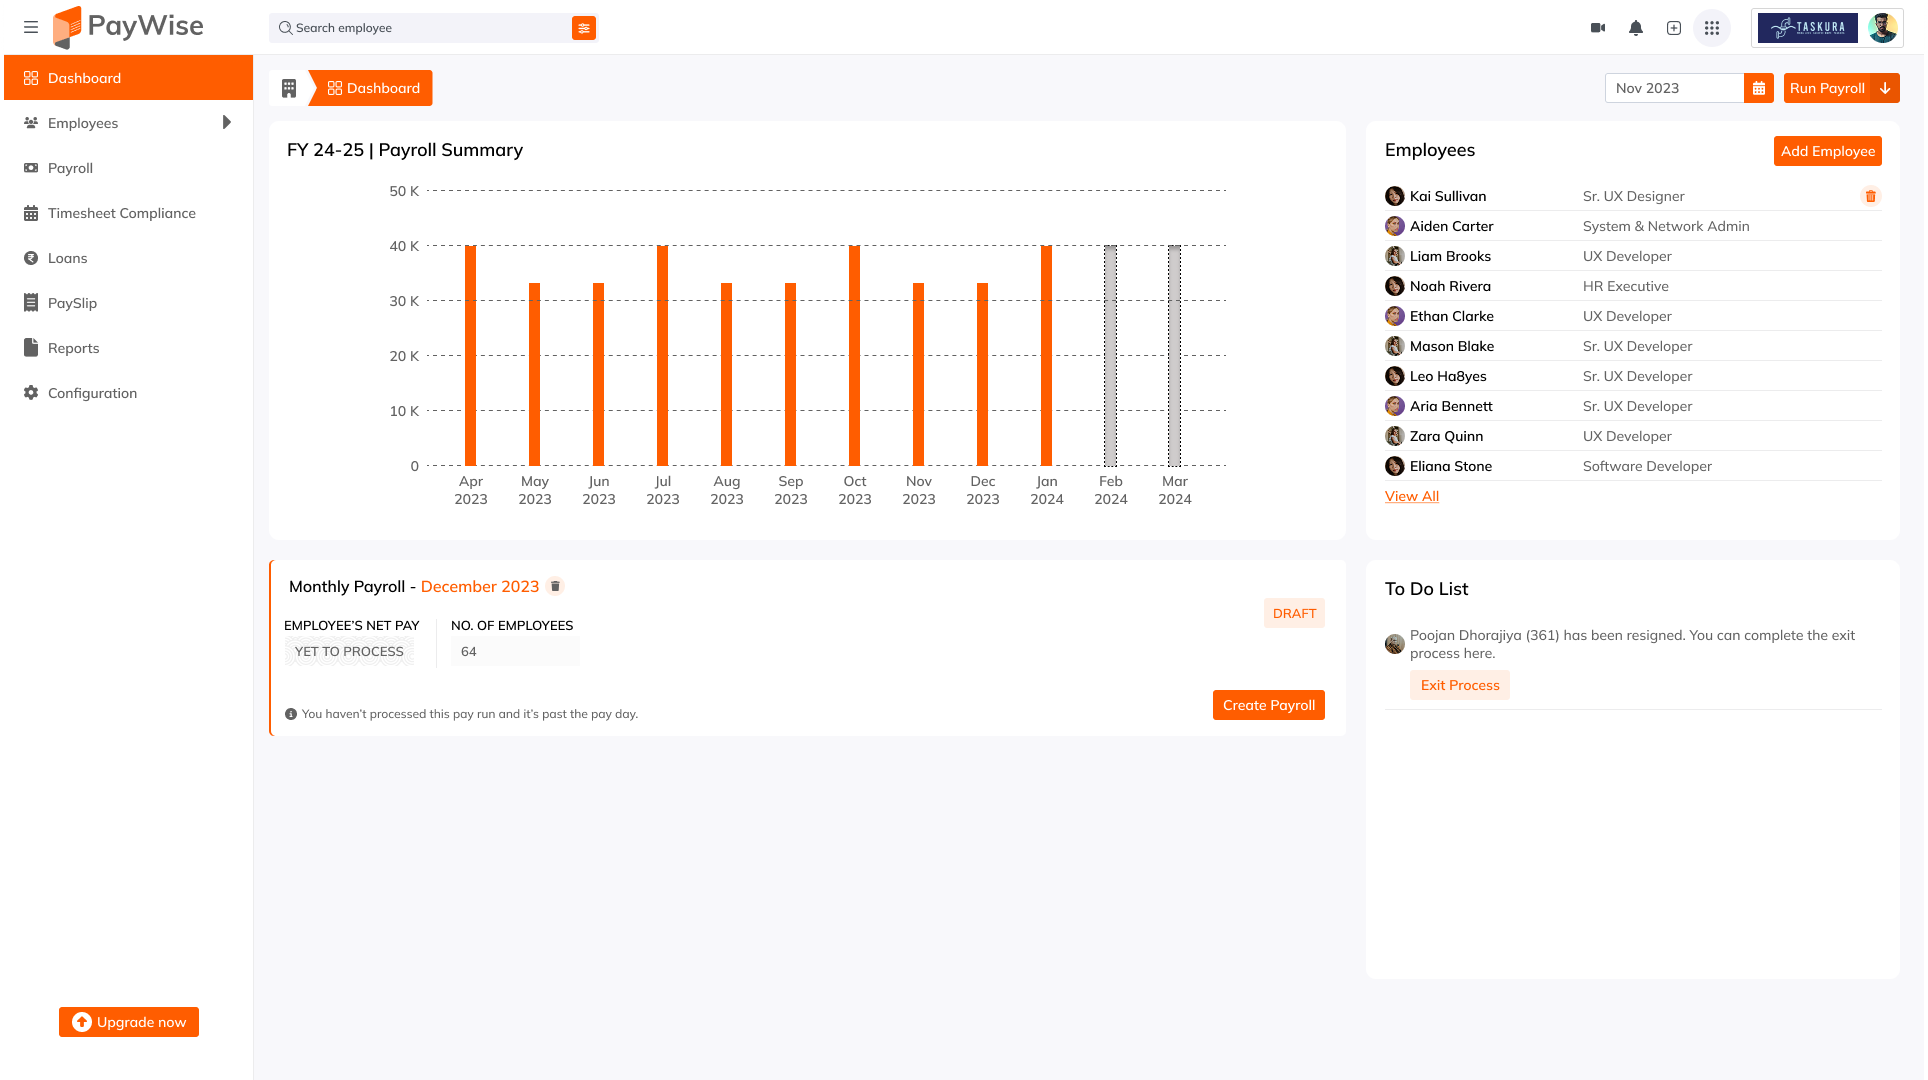Click the quick add plus icon
The height and width of the screenshot is (1080, 1928).
1674,28
